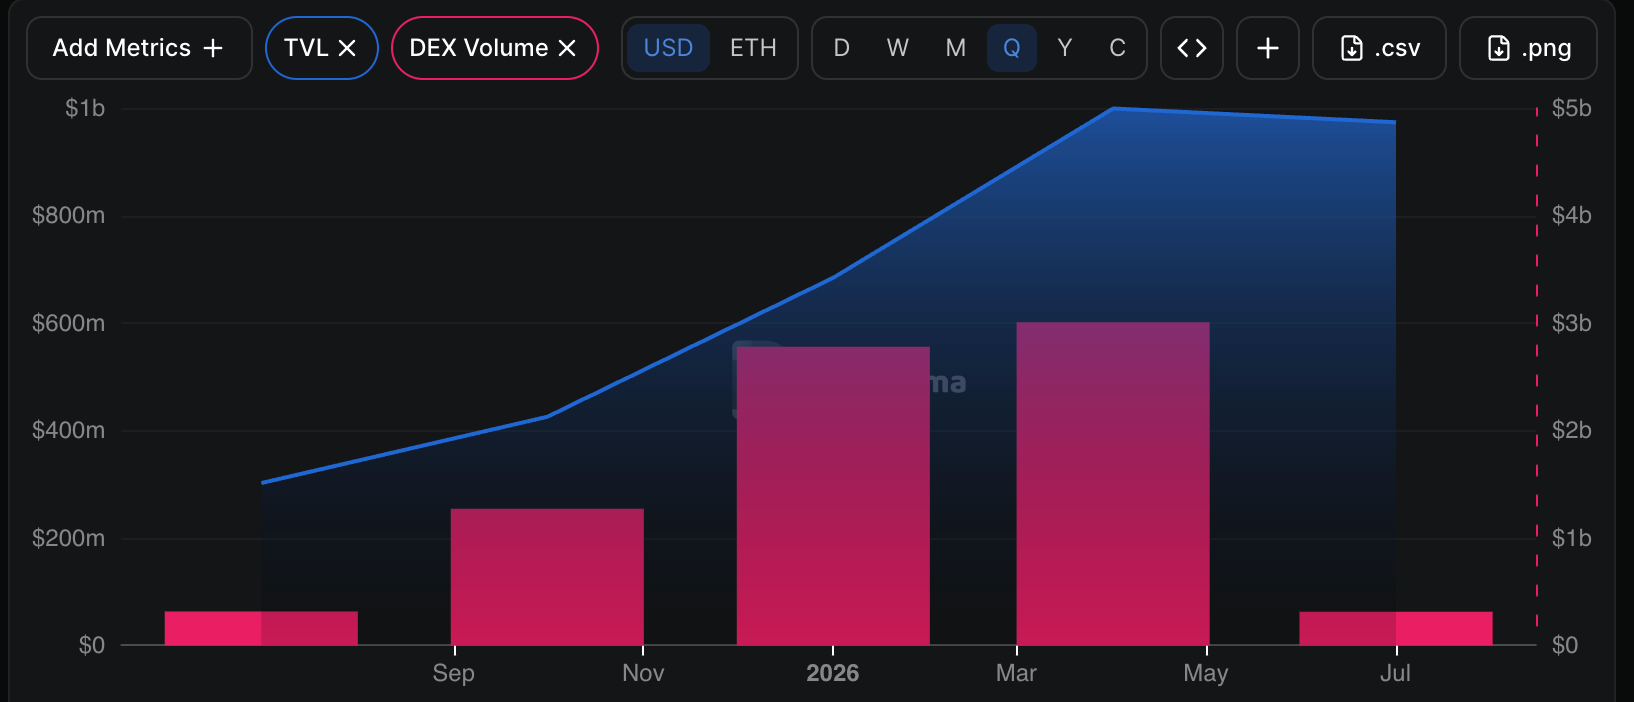Click the tallest DEX volume bar after Mar
1634x702 pixels.
click(1113, 483)
